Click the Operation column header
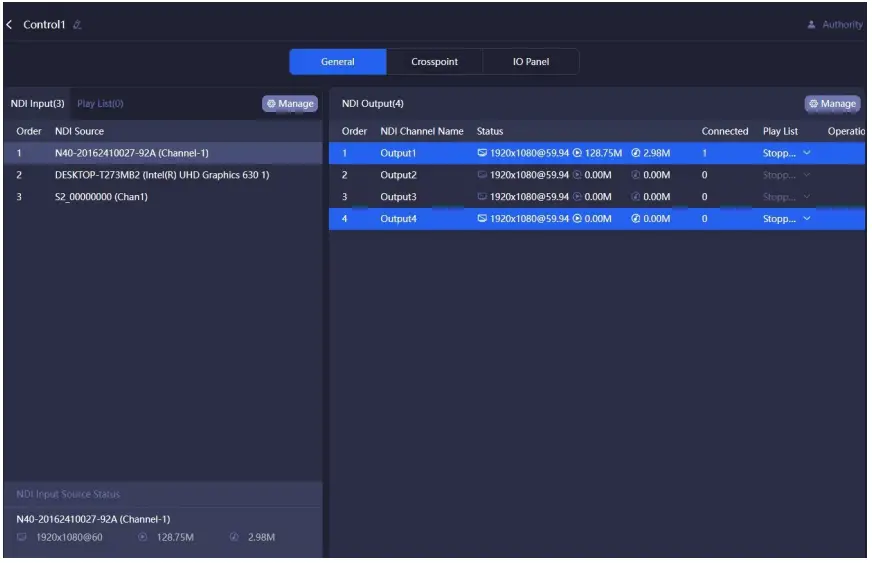Viewport: 872px width, 563px height. (846, 131)
